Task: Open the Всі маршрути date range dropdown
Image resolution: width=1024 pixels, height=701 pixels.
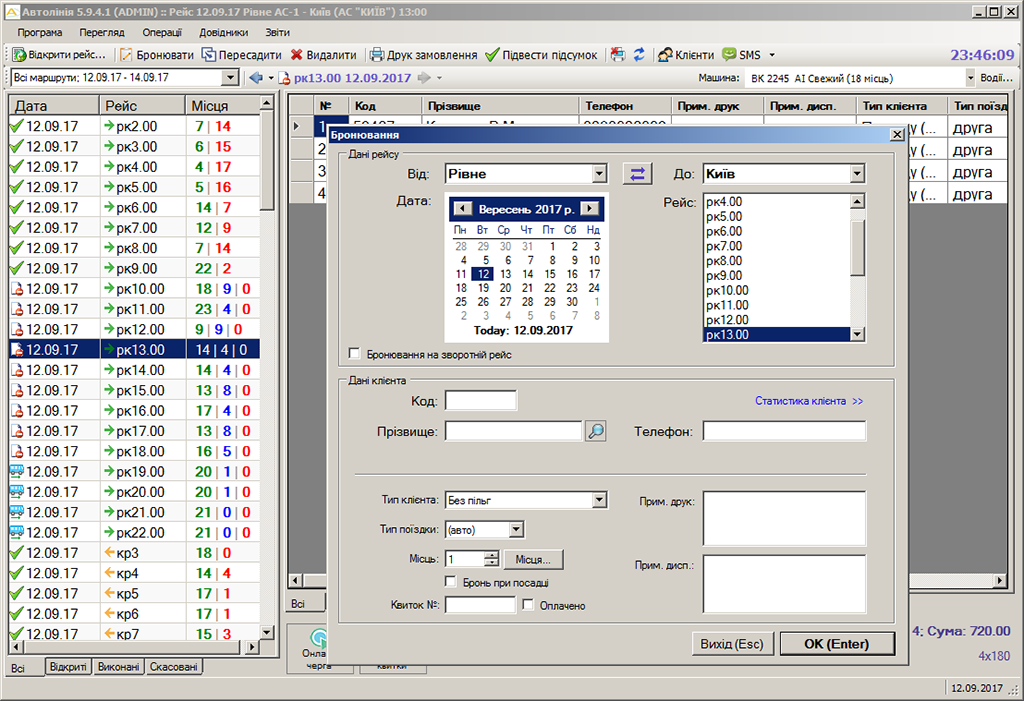Action: click(x=229, y=78)
